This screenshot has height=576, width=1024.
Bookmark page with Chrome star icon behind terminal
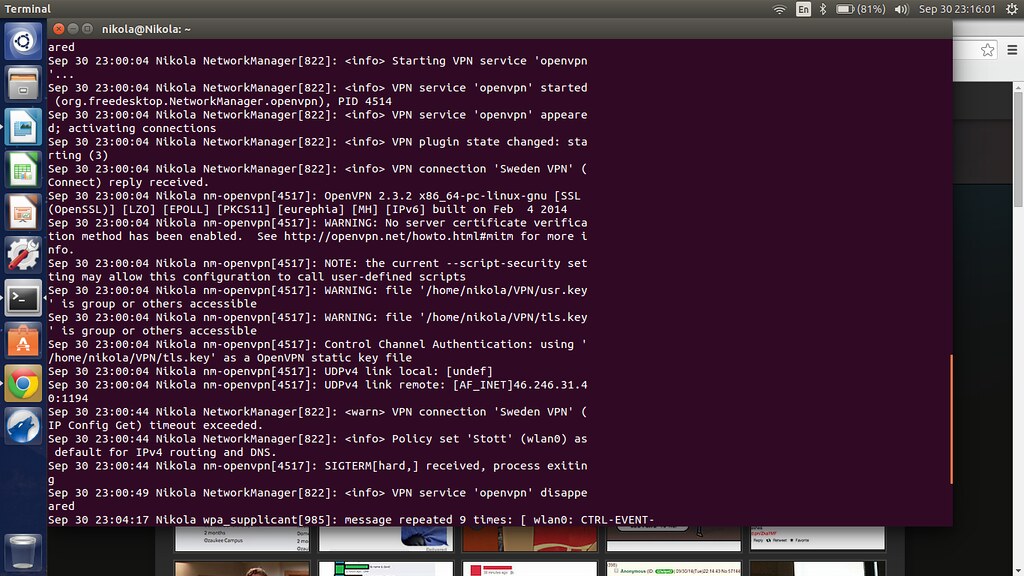click(987, 50)
